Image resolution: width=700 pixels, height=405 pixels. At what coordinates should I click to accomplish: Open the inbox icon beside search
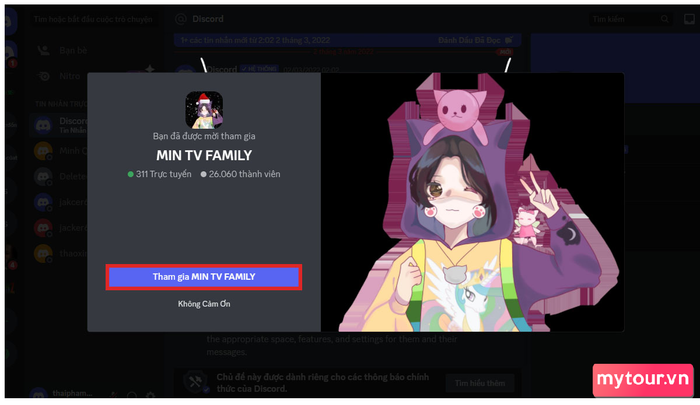tap(689, 19)
